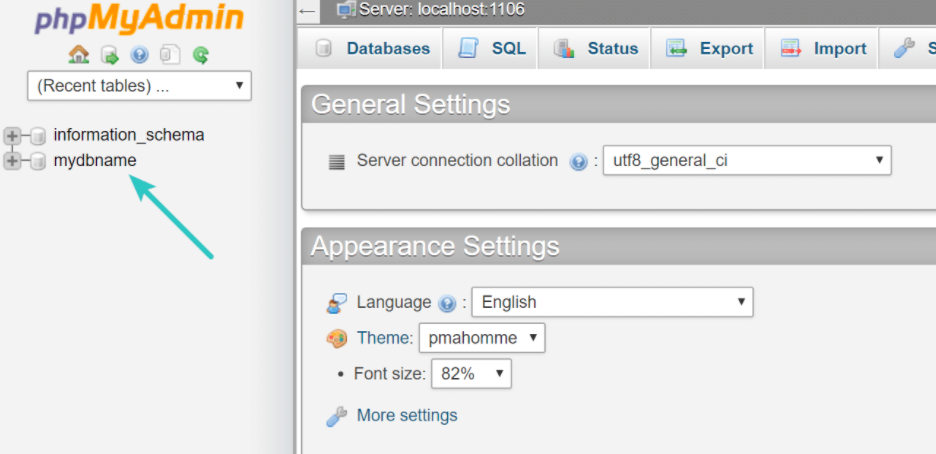Open the SQL tab
Screen dimensions: 936x454
491,48
